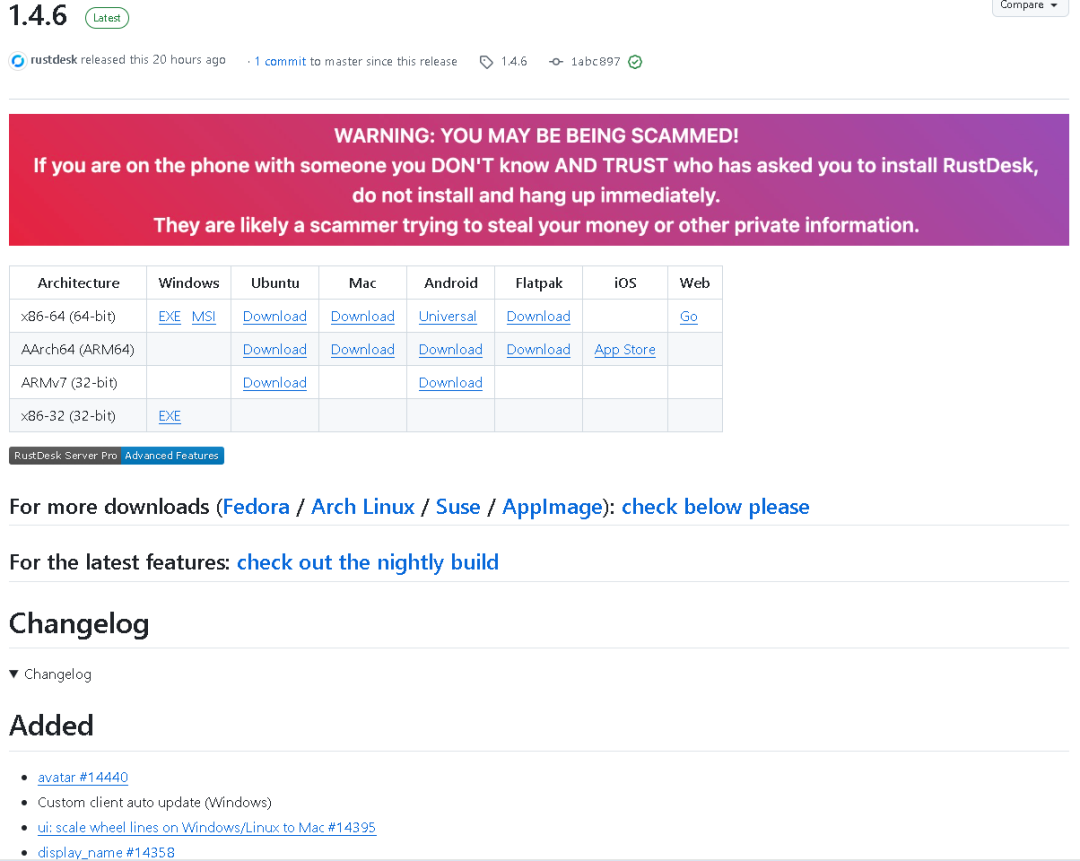Click RustDesk Server Pro Advanced Features badge
The image size is (1080, 861).
click(x=116, y=455)
